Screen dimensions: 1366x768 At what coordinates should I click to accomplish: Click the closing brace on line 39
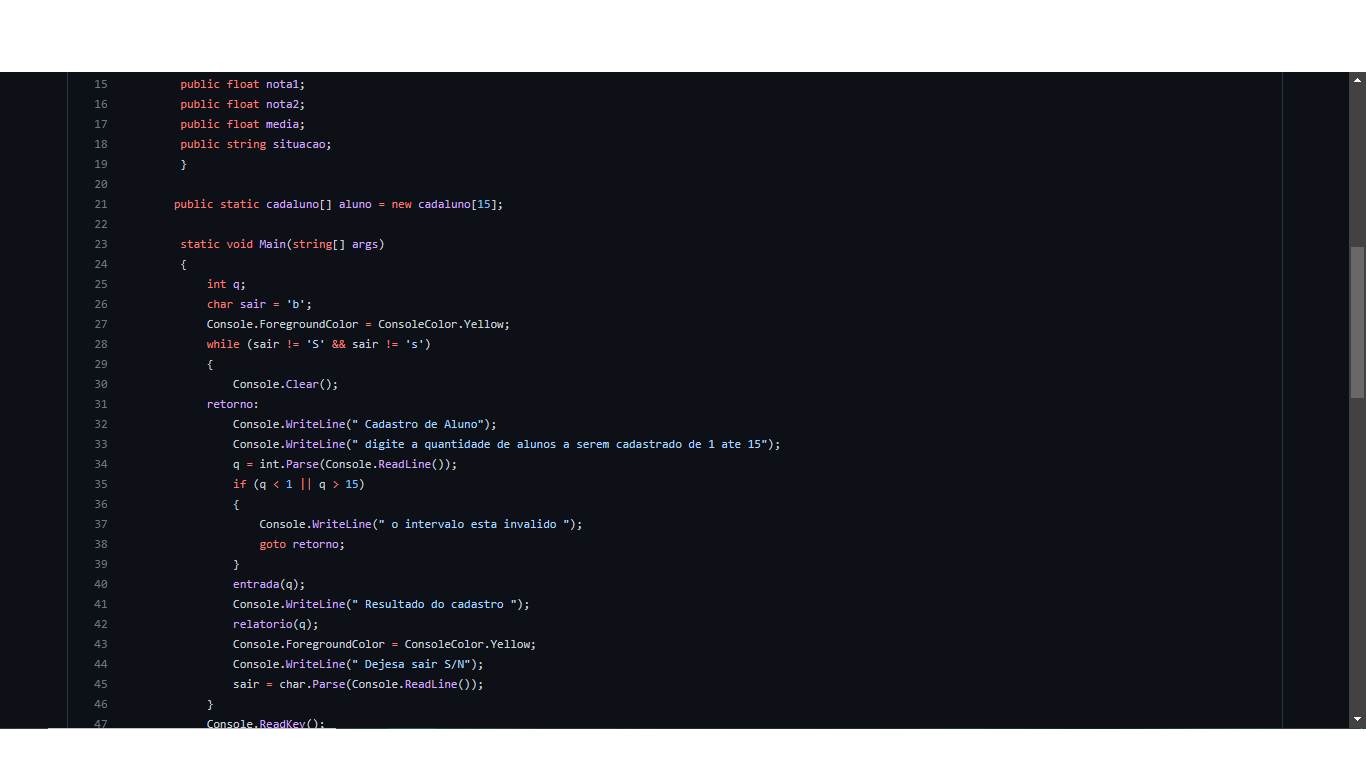click(x=237, y=564)
